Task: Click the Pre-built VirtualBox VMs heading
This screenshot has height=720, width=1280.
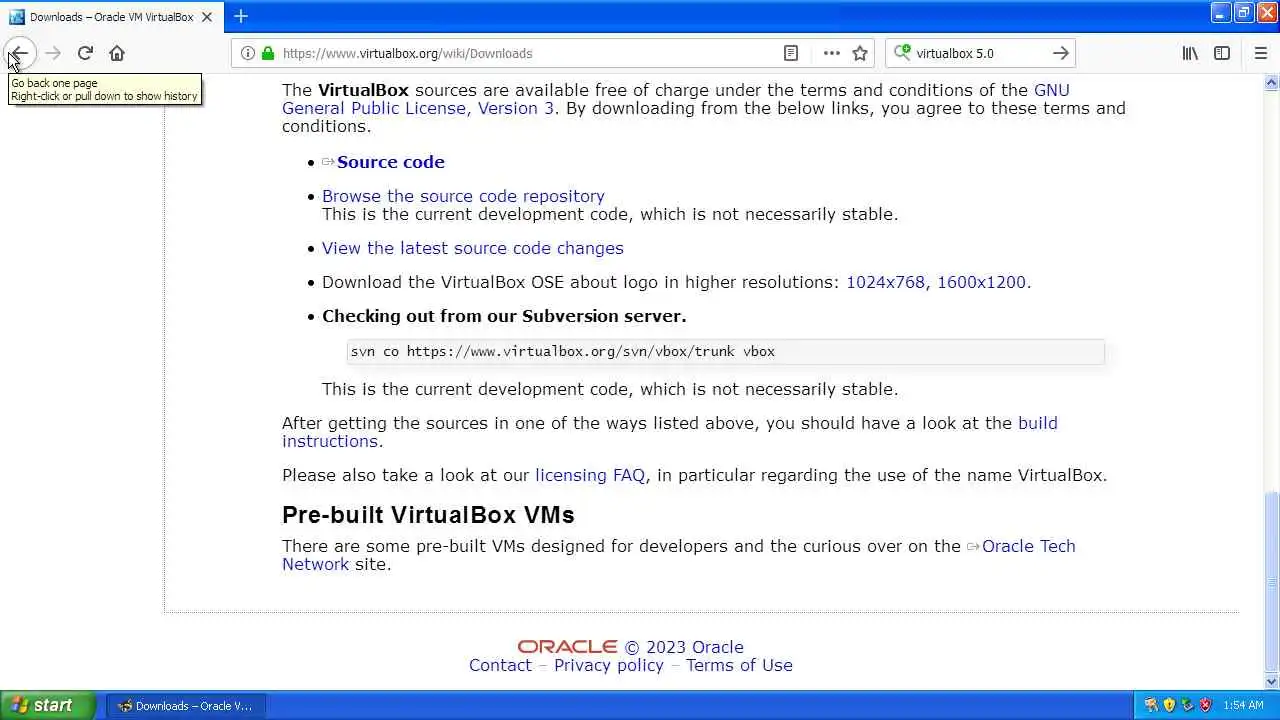Action: pos(428,515)
